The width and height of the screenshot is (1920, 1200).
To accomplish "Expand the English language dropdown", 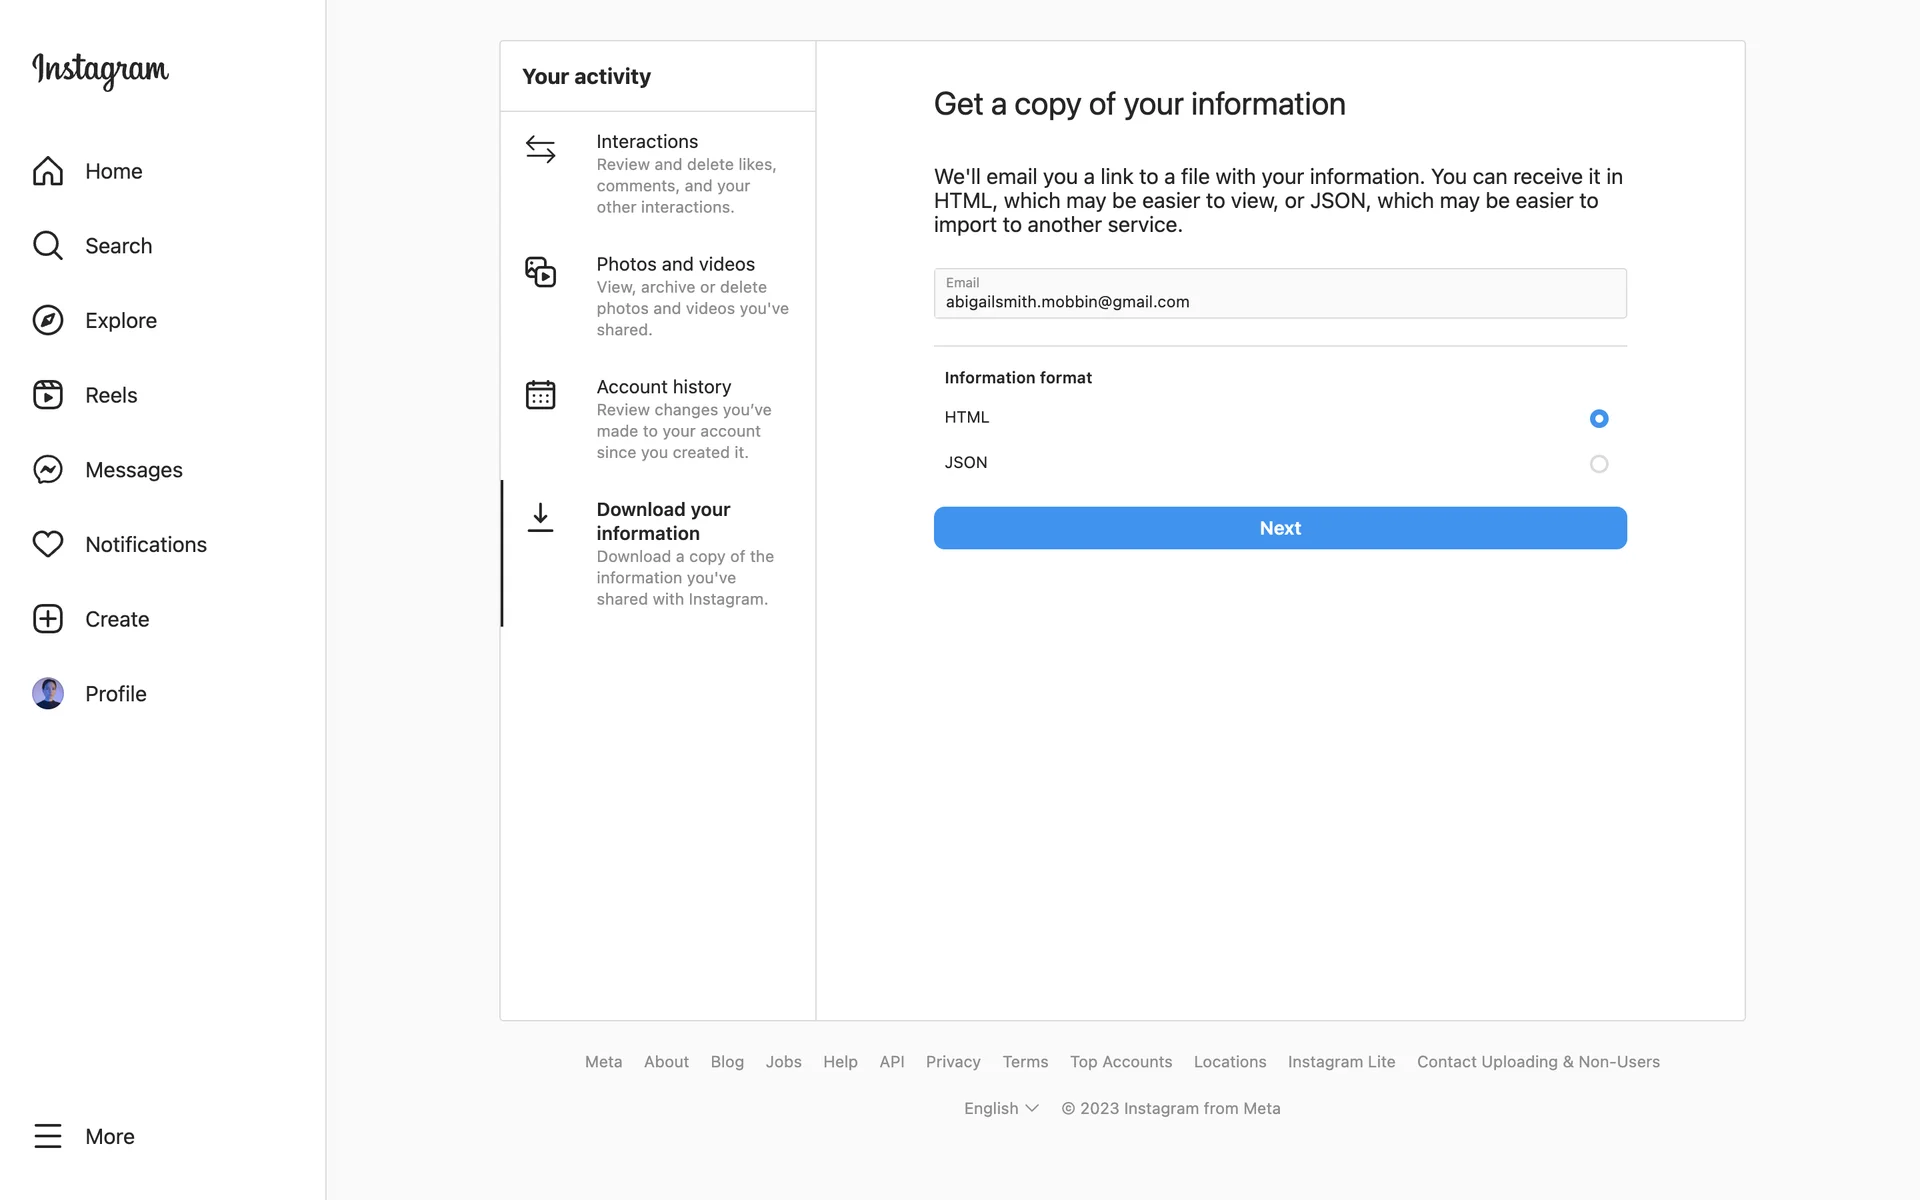I will point(1001,1108).
